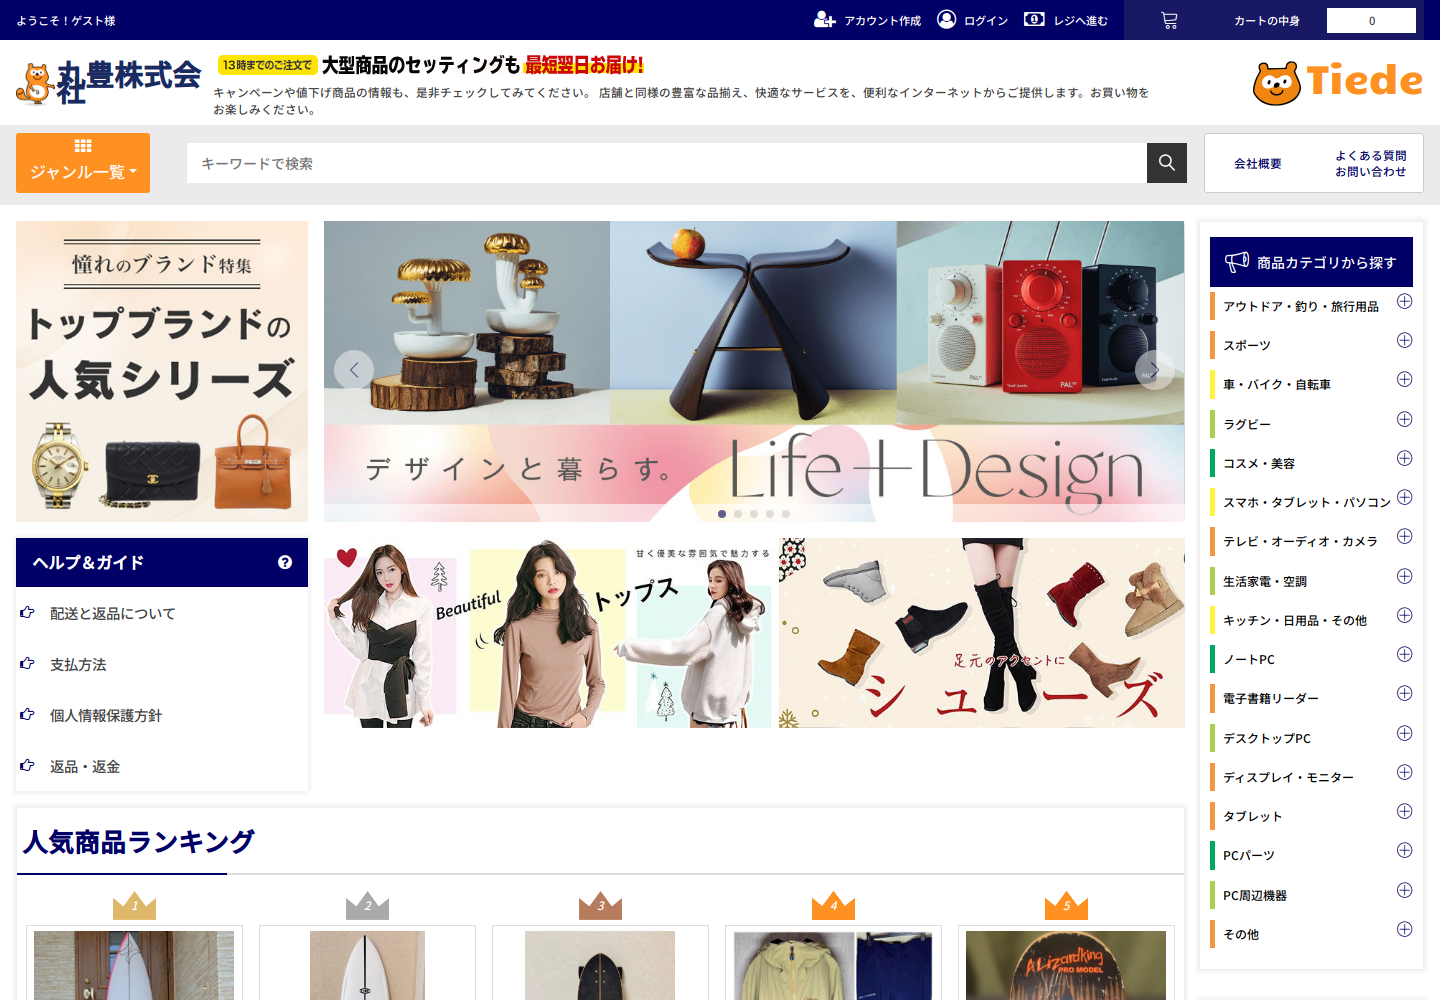Click pointing hand icon beside 支払方法
1440x1000 pixels.
27,663
